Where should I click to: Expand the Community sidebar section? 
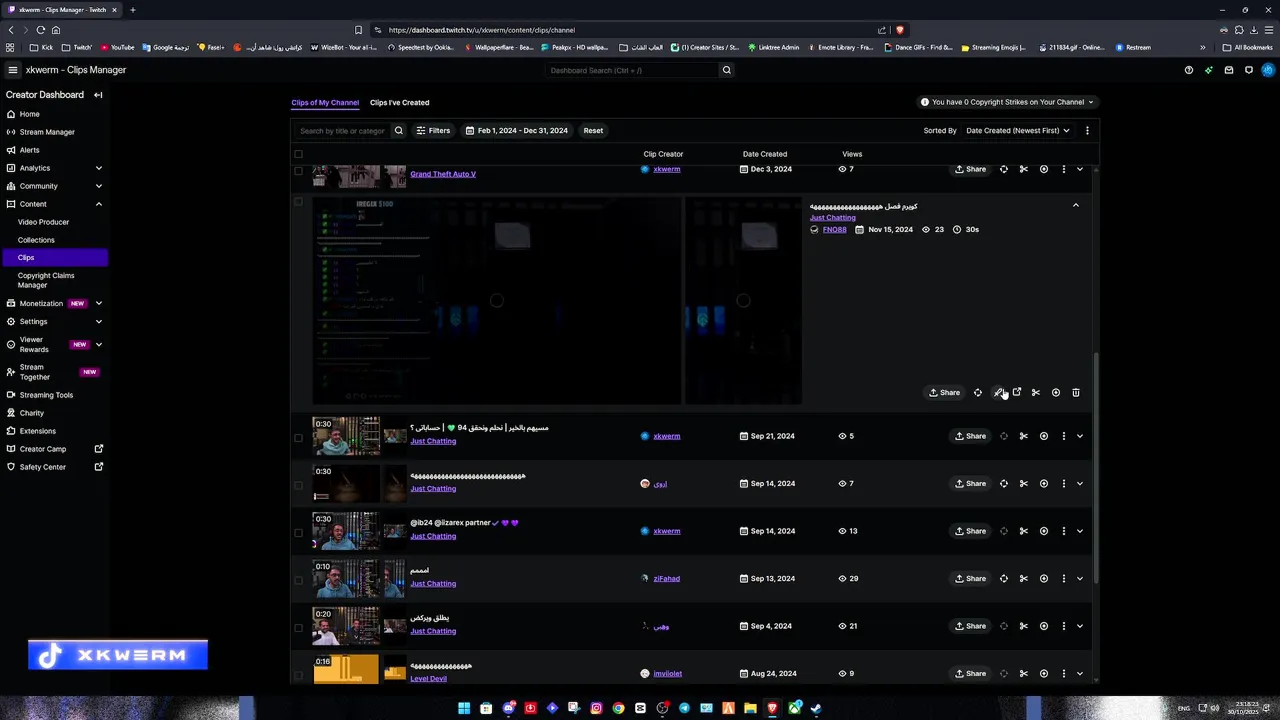(98, 186)
